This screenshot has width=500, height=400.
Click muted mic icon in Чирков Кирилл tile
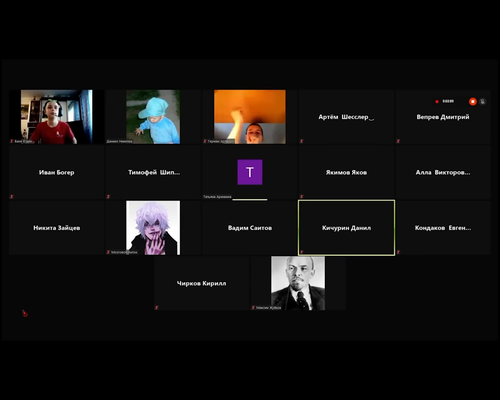(x=157, y=307)
